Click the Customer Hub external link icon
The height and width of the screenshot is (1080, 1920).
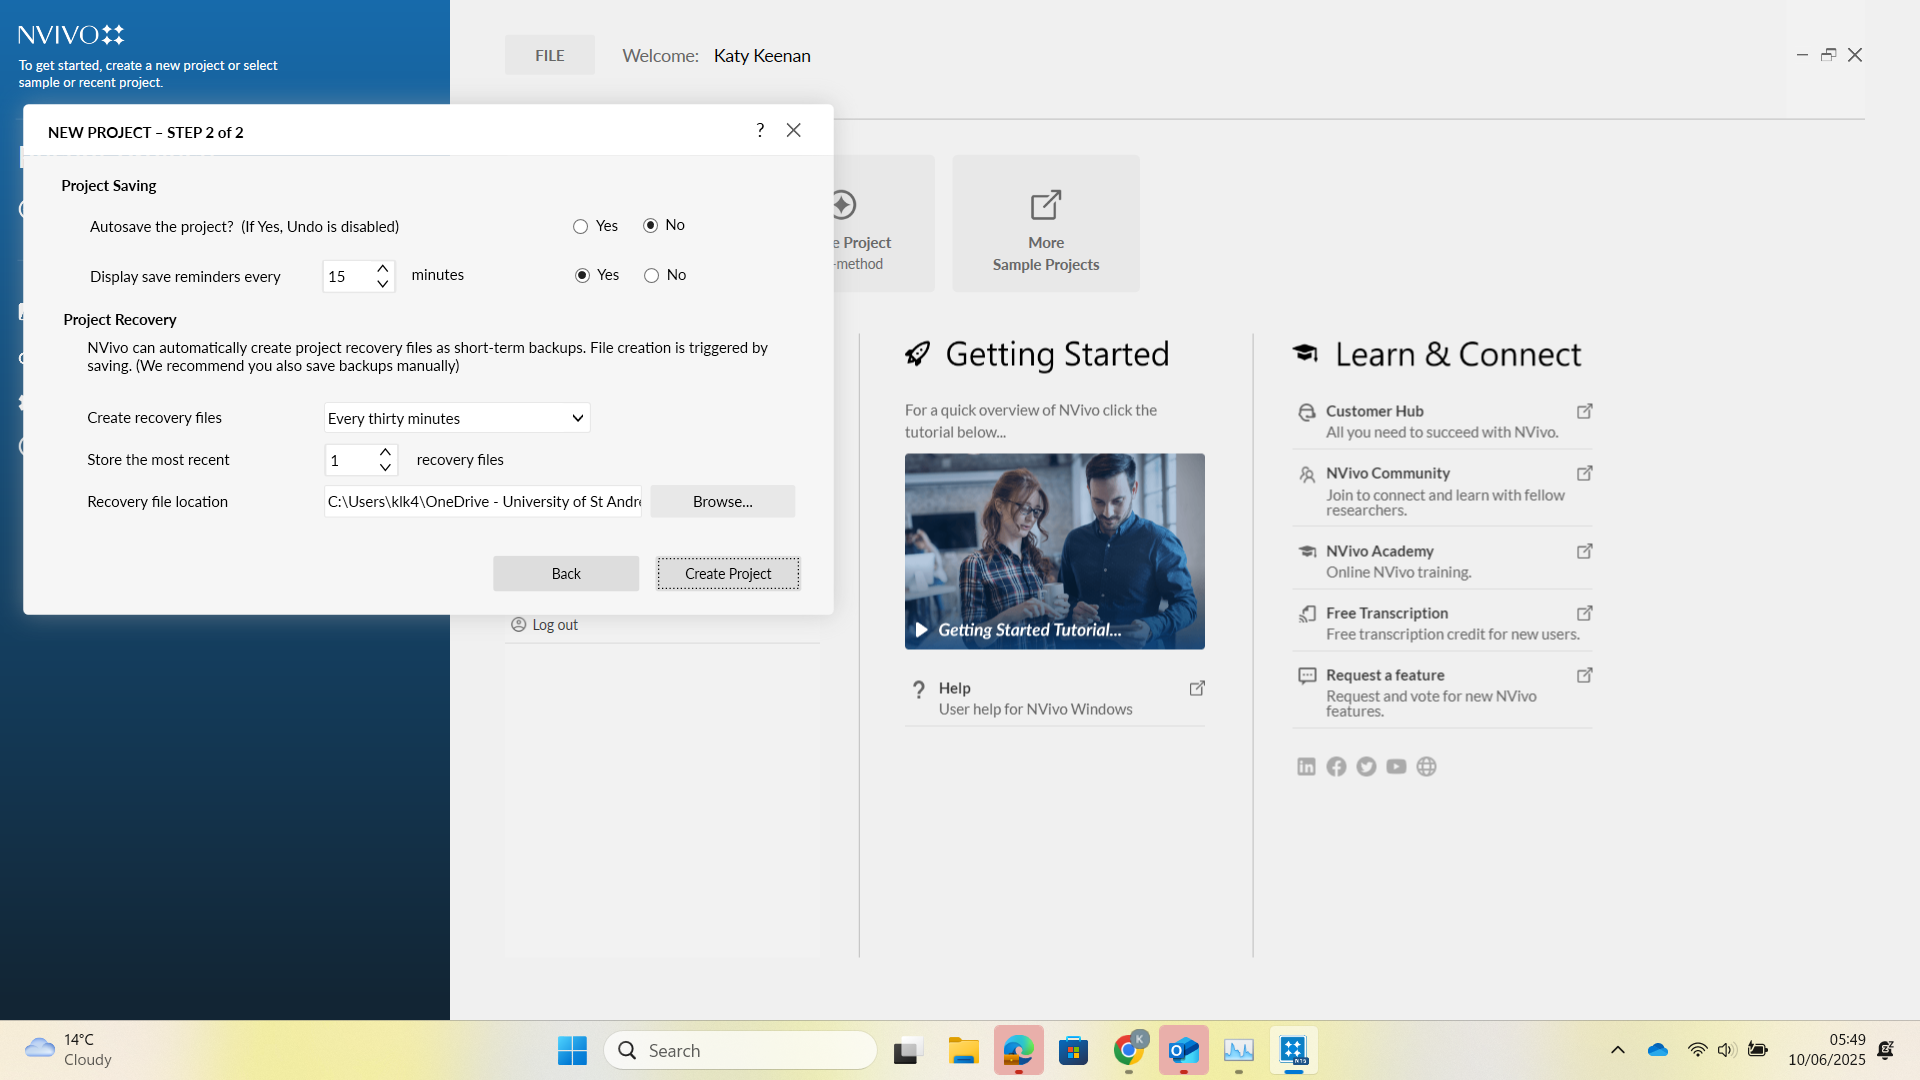[x=1584, y=411]
